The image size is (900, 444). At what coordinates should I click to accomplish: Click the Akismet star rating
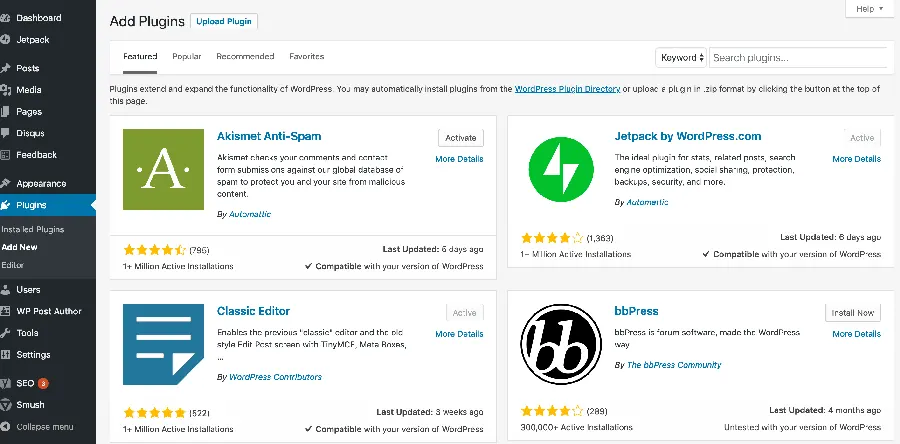pyautogui.click(x=154, y=250)
